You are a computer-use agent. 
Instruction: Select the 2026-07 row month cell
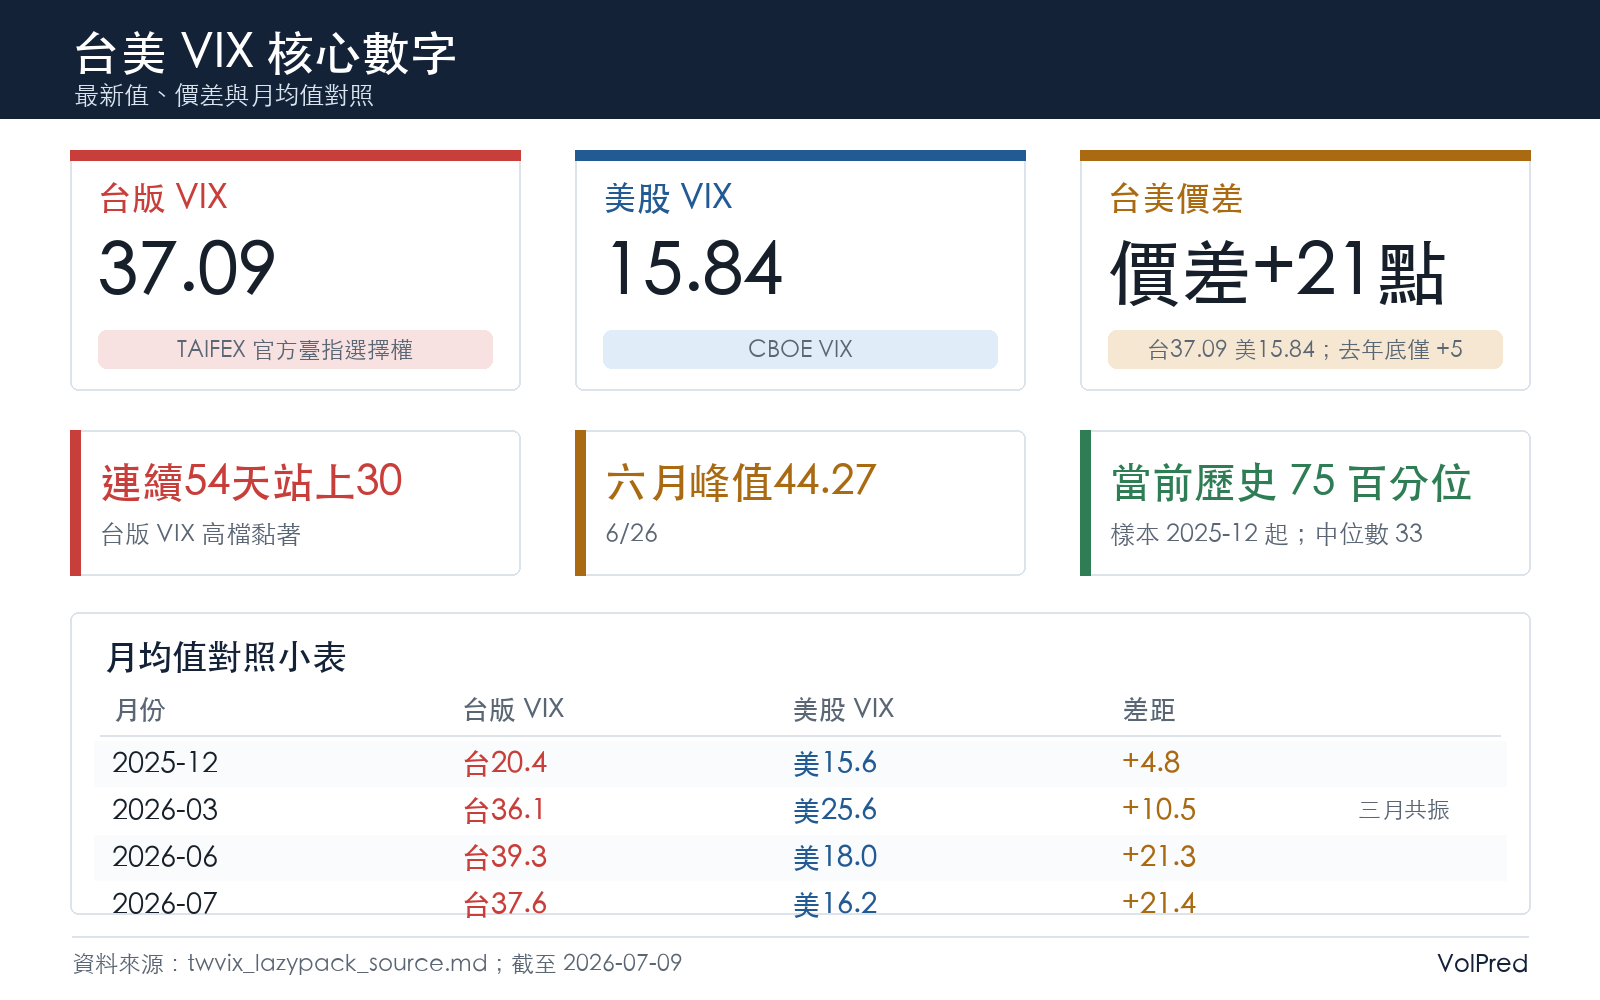[165, 903]
